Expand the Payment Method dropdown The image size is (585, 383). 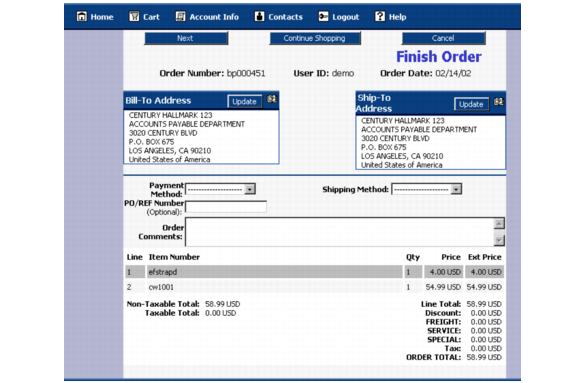pyautogui.click(x=220, y=189)
